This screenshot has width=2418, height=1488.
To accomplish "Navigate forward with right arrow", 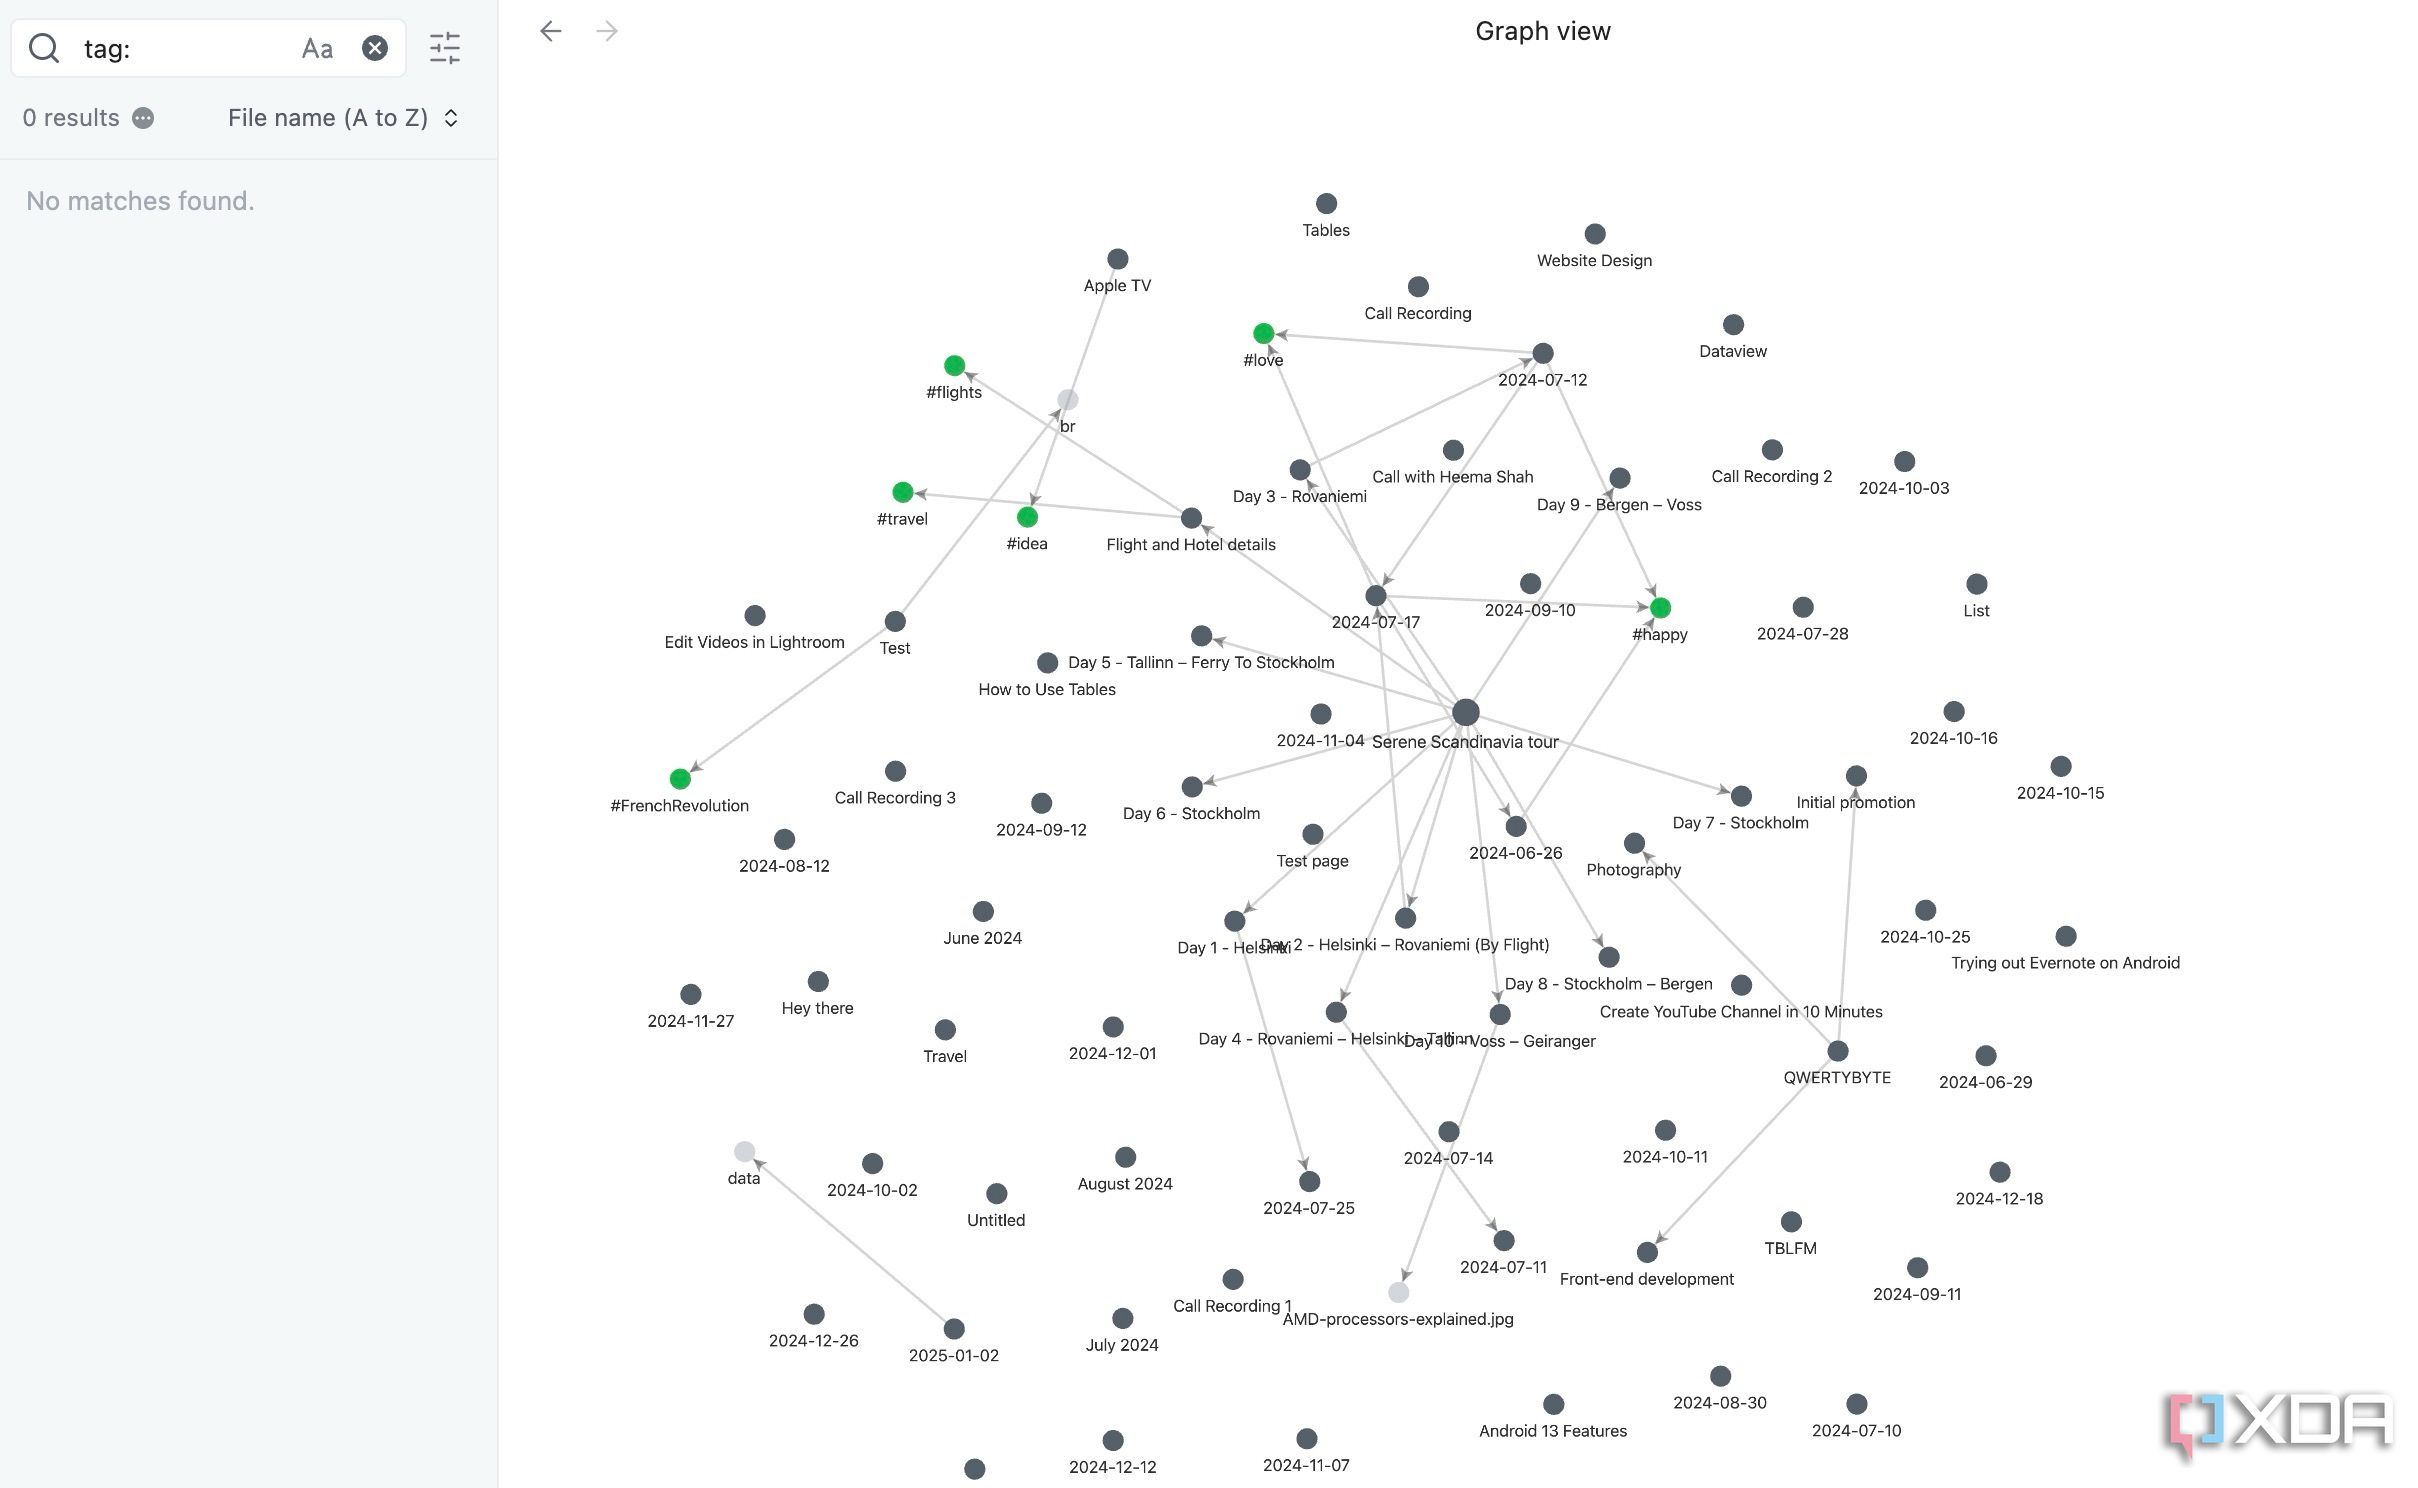I will pos(607,31).
